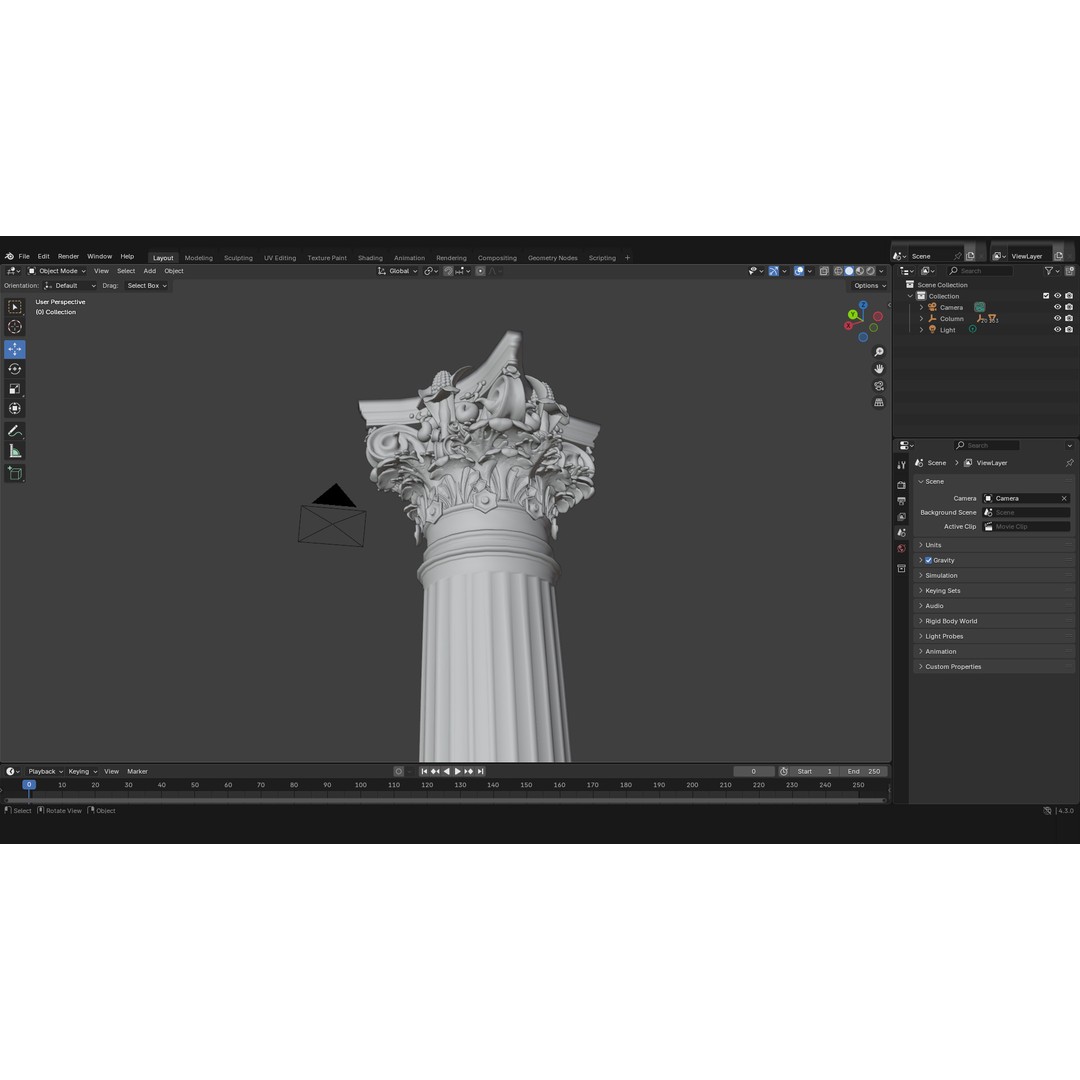This screenshot has height=1080, width=1080.
Task: Switch to the Sculpting workspace tab
Action: [238, 257]
